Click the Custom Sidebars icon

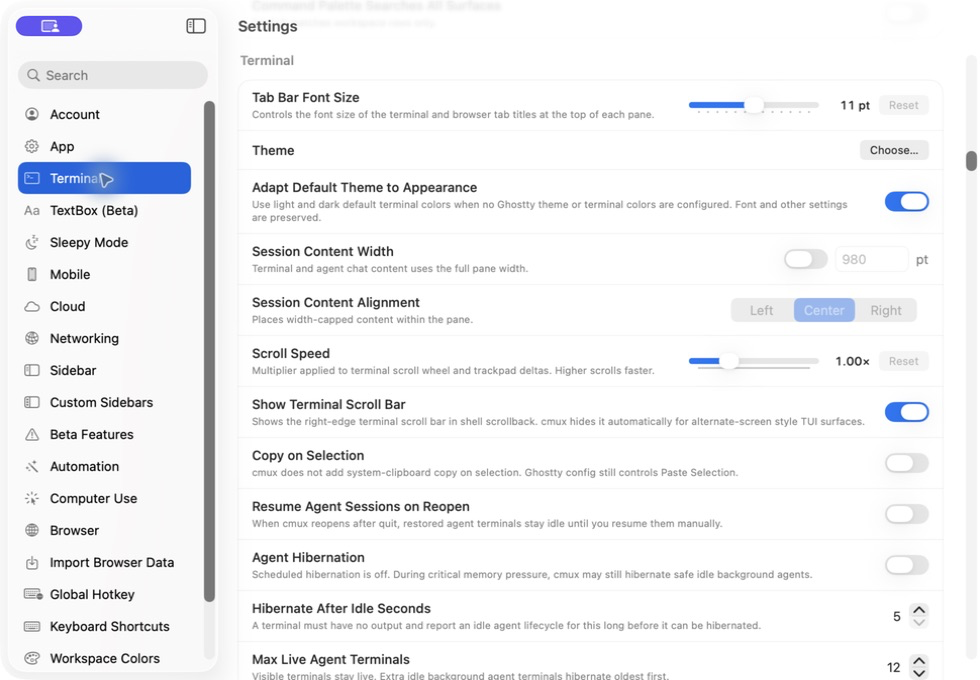click(32, 402)
